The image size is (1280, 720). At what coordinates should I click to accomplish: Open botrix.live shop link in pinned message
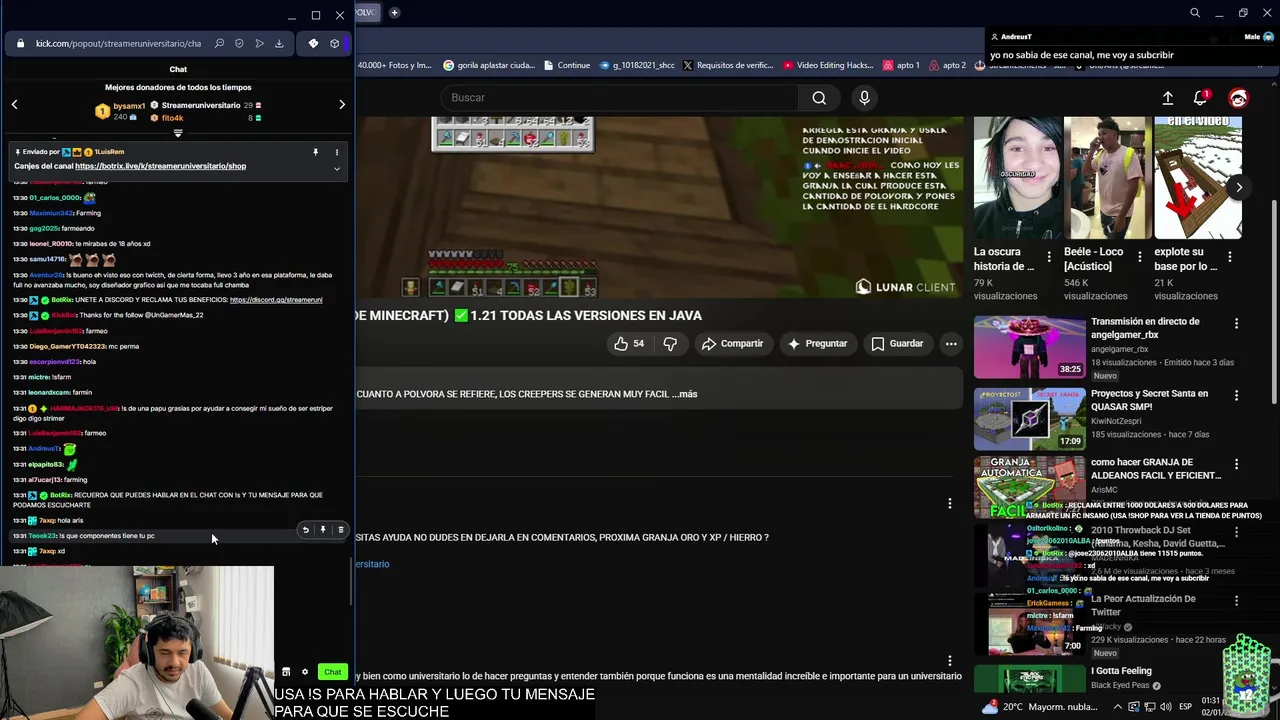click(x=160, y=166)
